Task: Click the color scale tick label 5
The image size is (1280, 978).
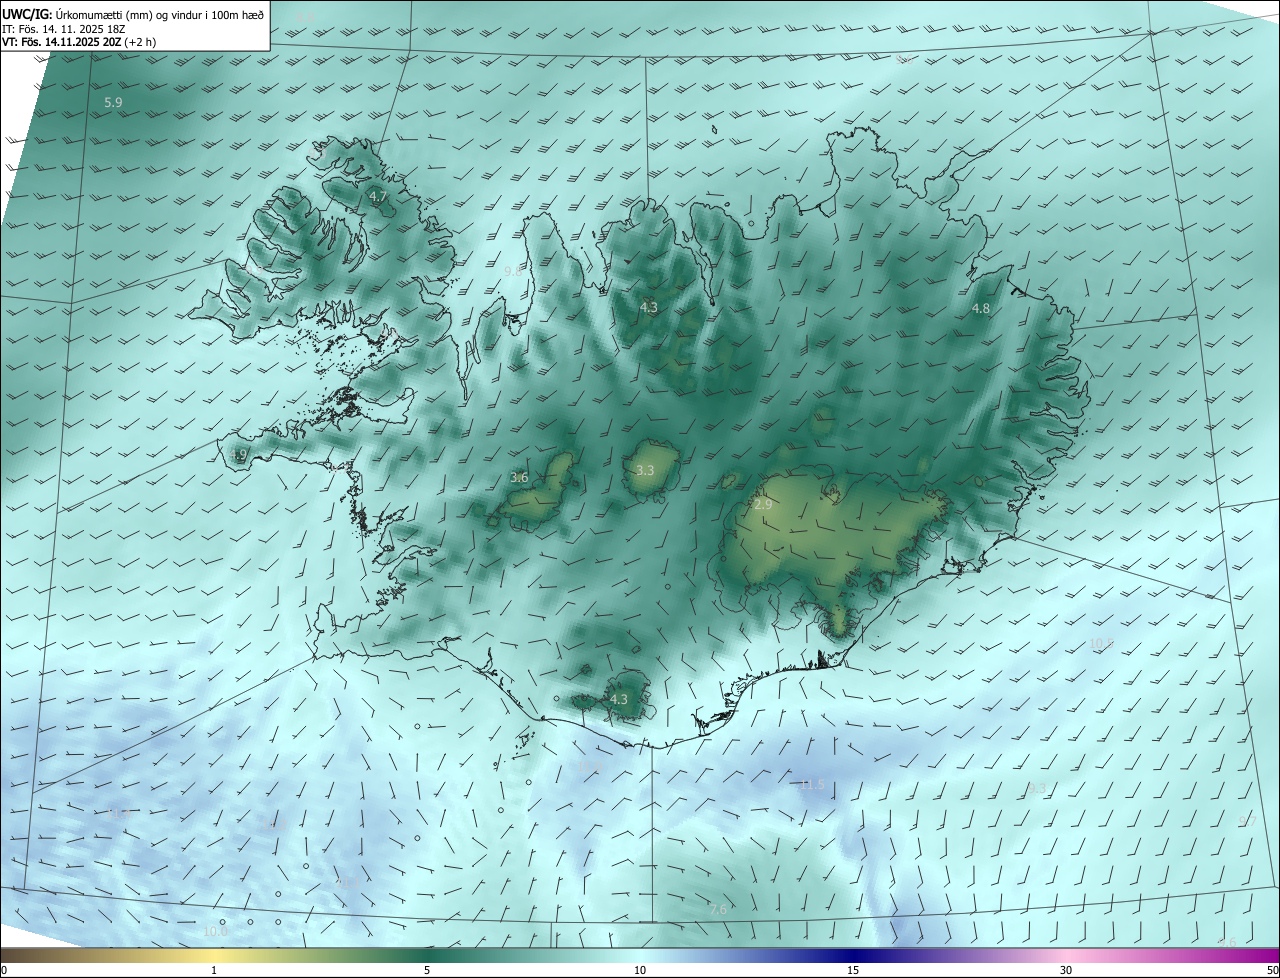Action: [x=427, y=971]
